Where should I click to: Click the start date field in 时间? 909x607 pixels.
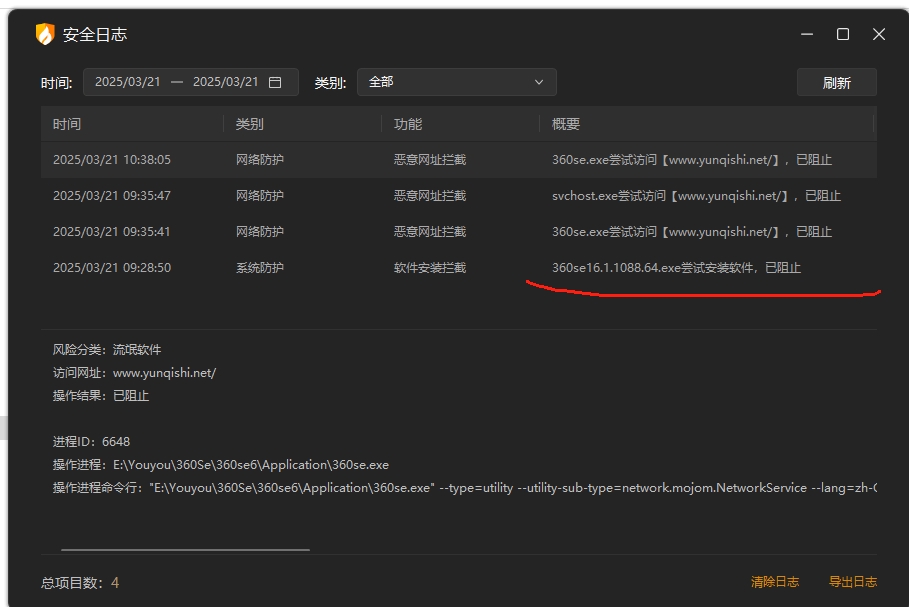(127, 82)
